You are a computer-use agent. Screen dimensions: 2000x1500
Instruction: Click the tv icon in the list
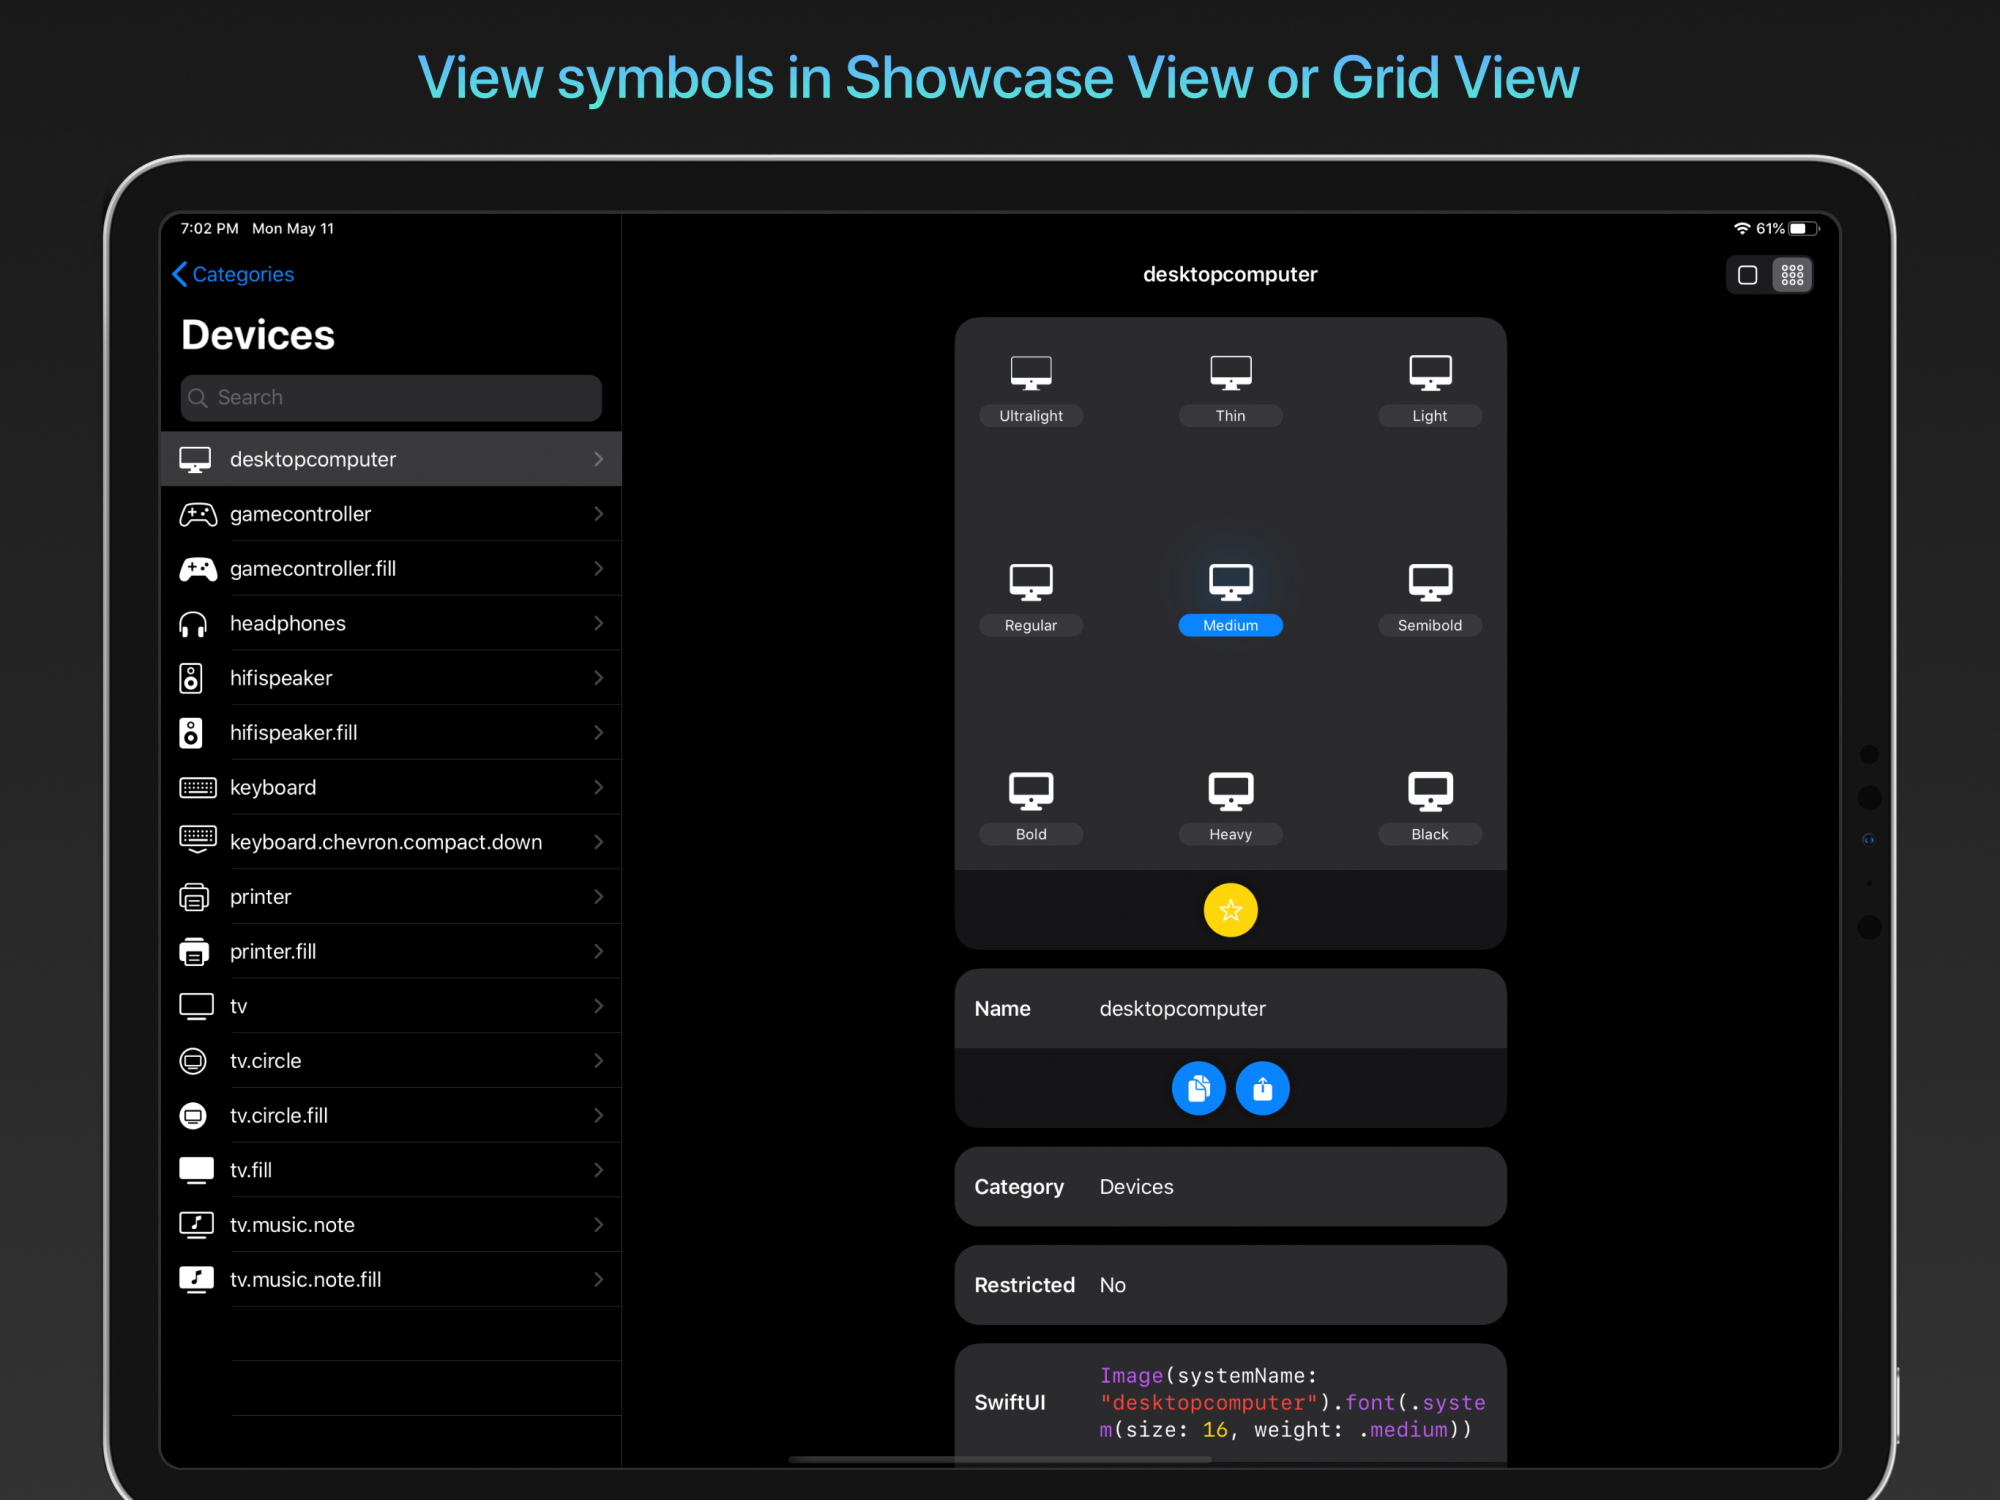[196, 1006]
